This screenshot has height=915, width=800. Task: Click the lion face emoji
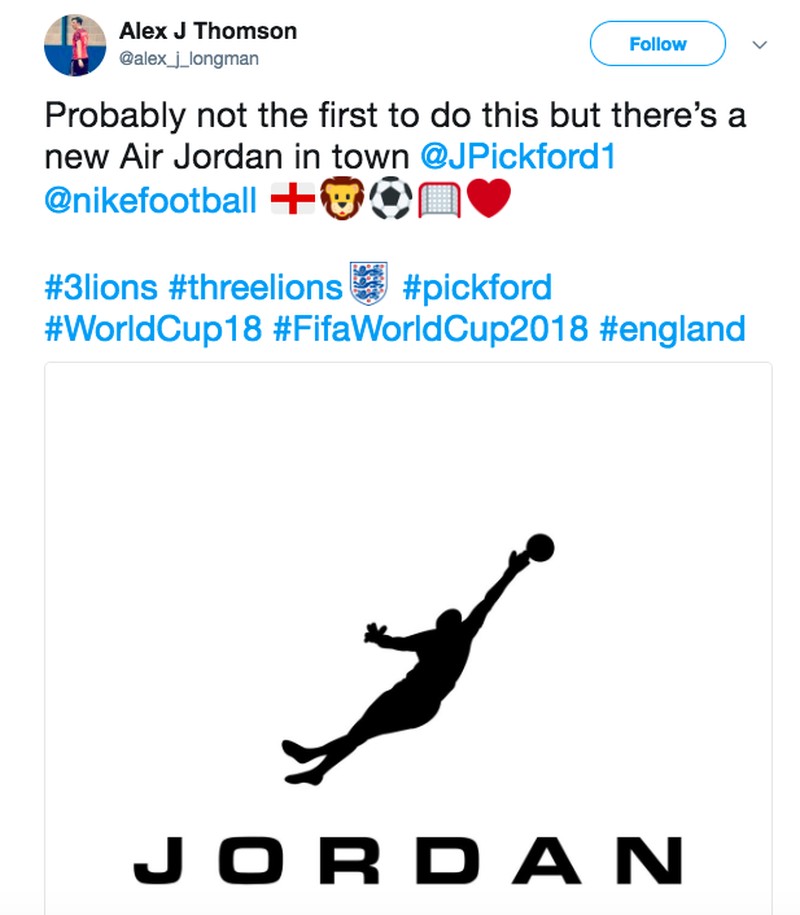(341, 200)
